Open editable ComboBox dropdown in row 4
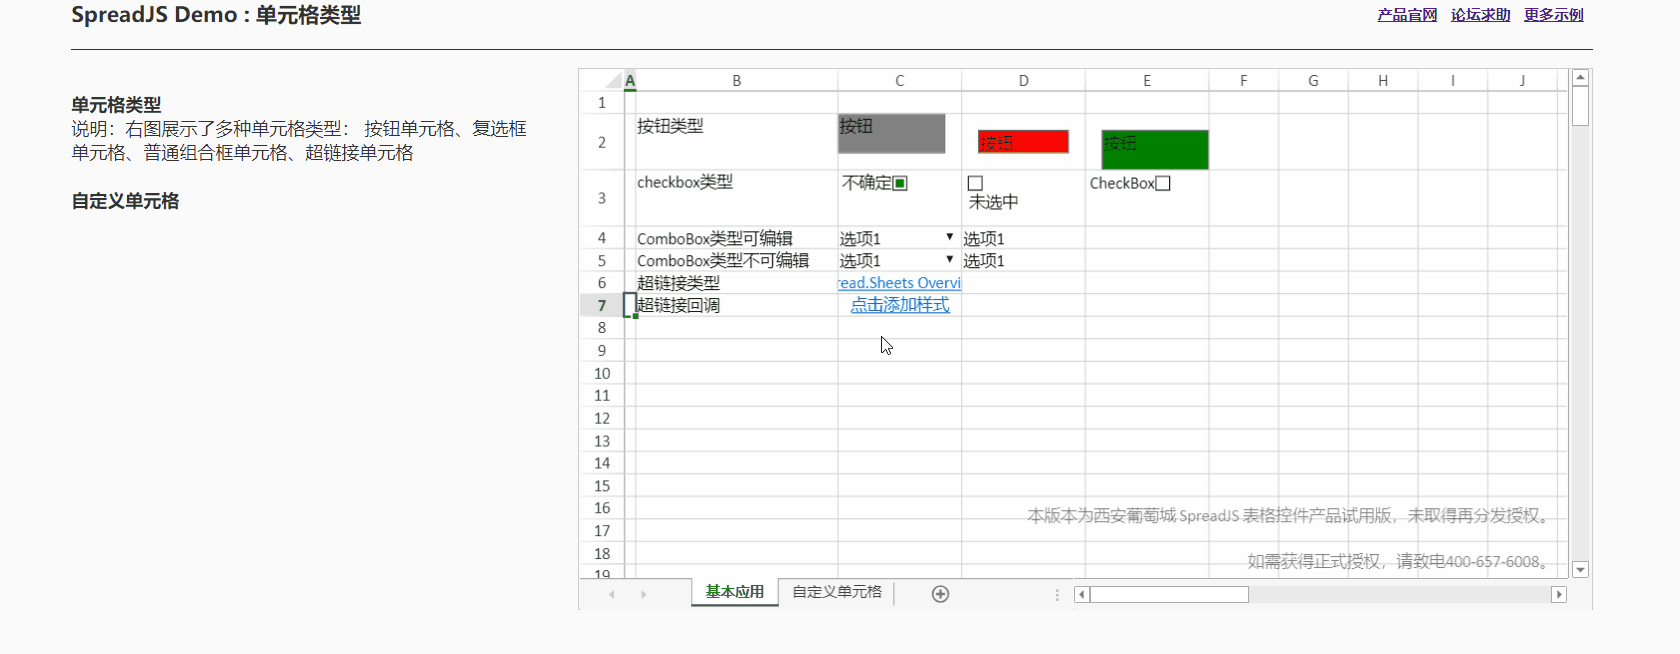Viewport: 1680px width, 654px height. [x=950, y=237]
